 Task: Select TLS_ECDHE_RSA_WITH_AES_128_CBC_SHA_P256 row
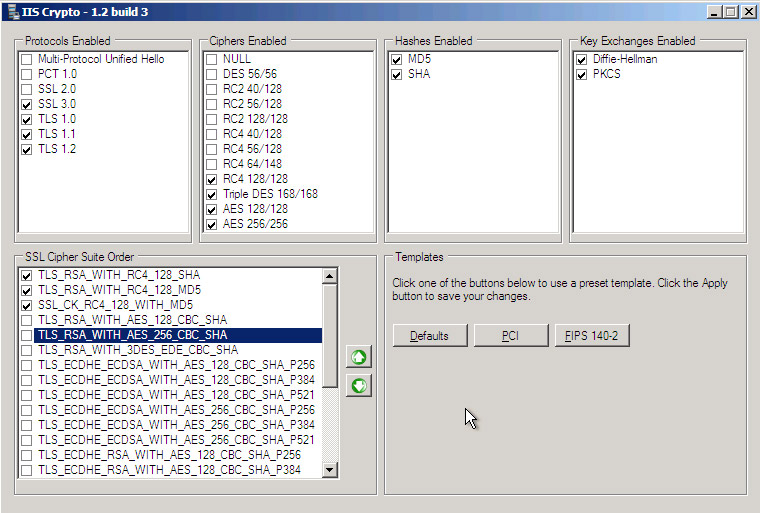click(x=170, y=455)
